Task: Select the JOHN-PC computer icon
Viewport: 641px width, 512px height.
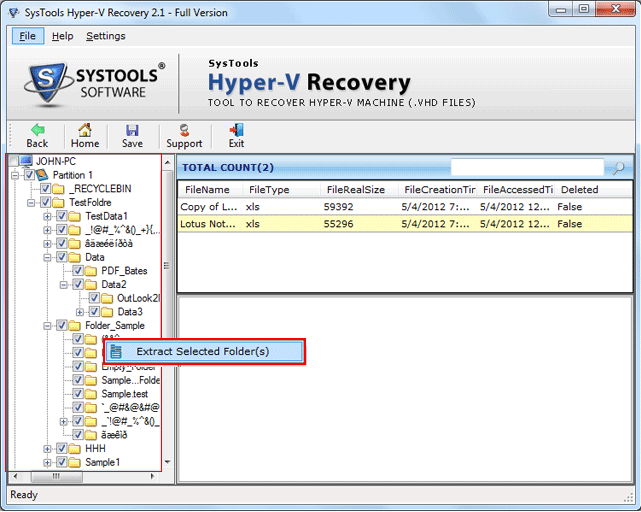Action: tap(26, 161)
